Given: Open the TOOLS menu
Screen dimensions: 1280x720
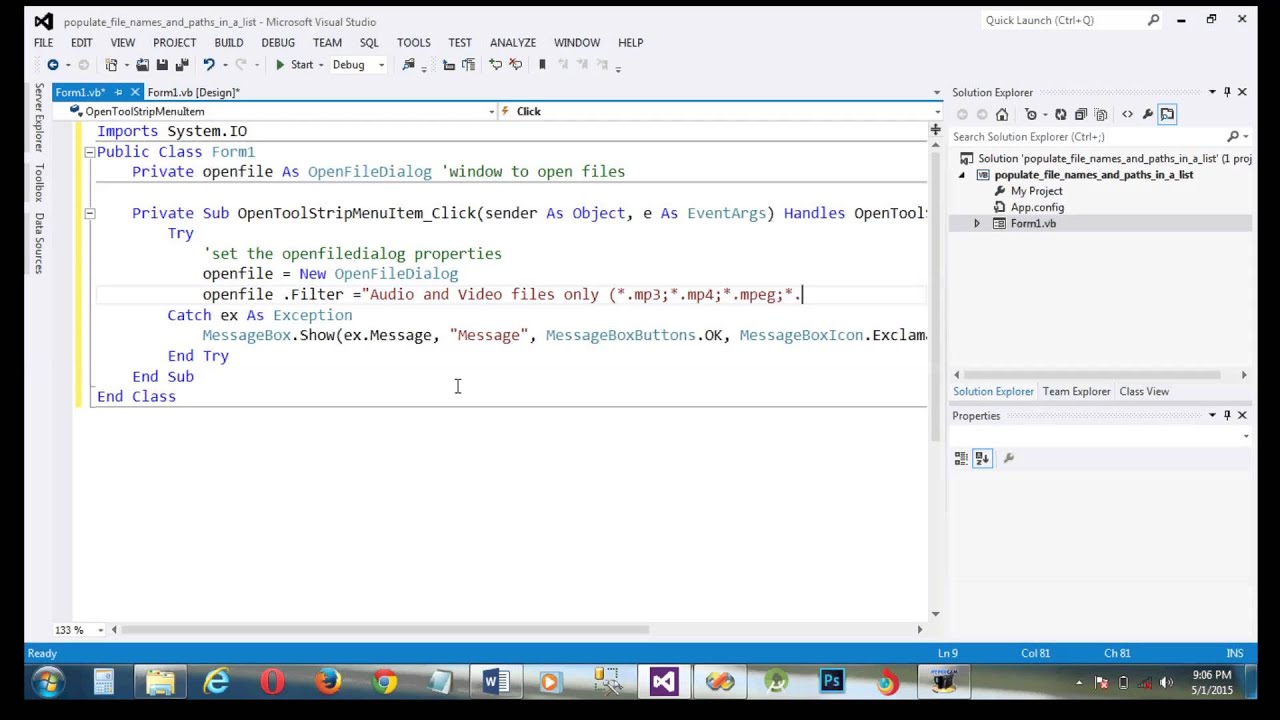Looking at the screenshot, I should (x=413, y=43).
